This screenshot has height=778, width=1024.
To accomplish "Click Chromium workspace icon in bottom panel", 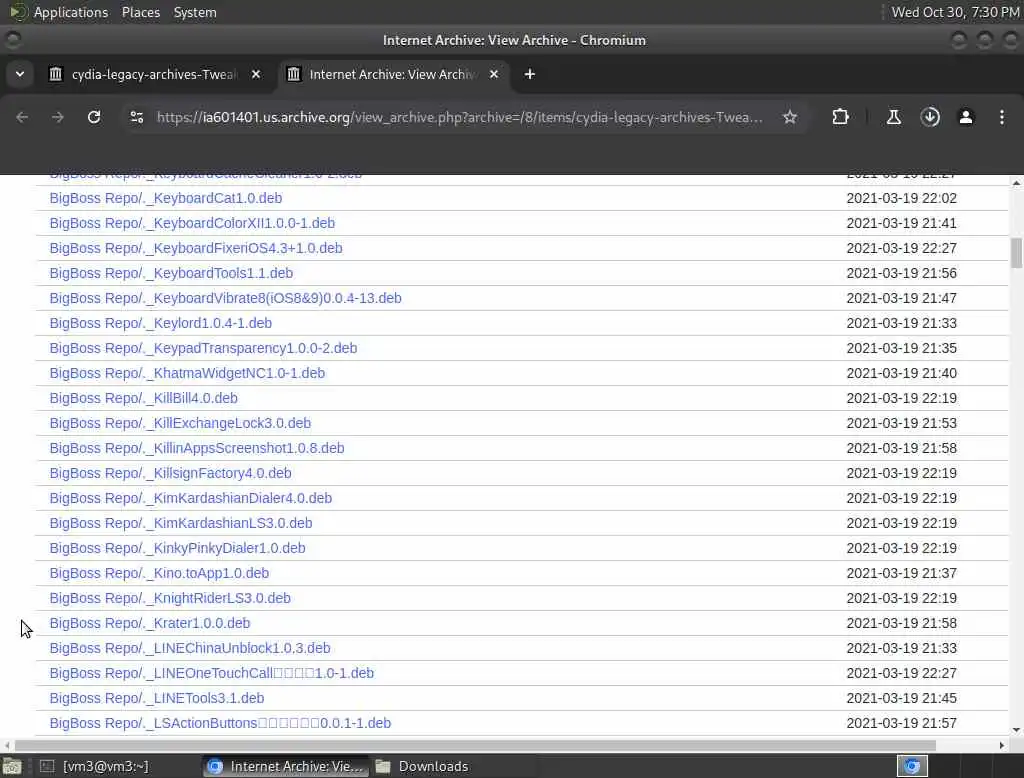I will [x=912, y=766].
